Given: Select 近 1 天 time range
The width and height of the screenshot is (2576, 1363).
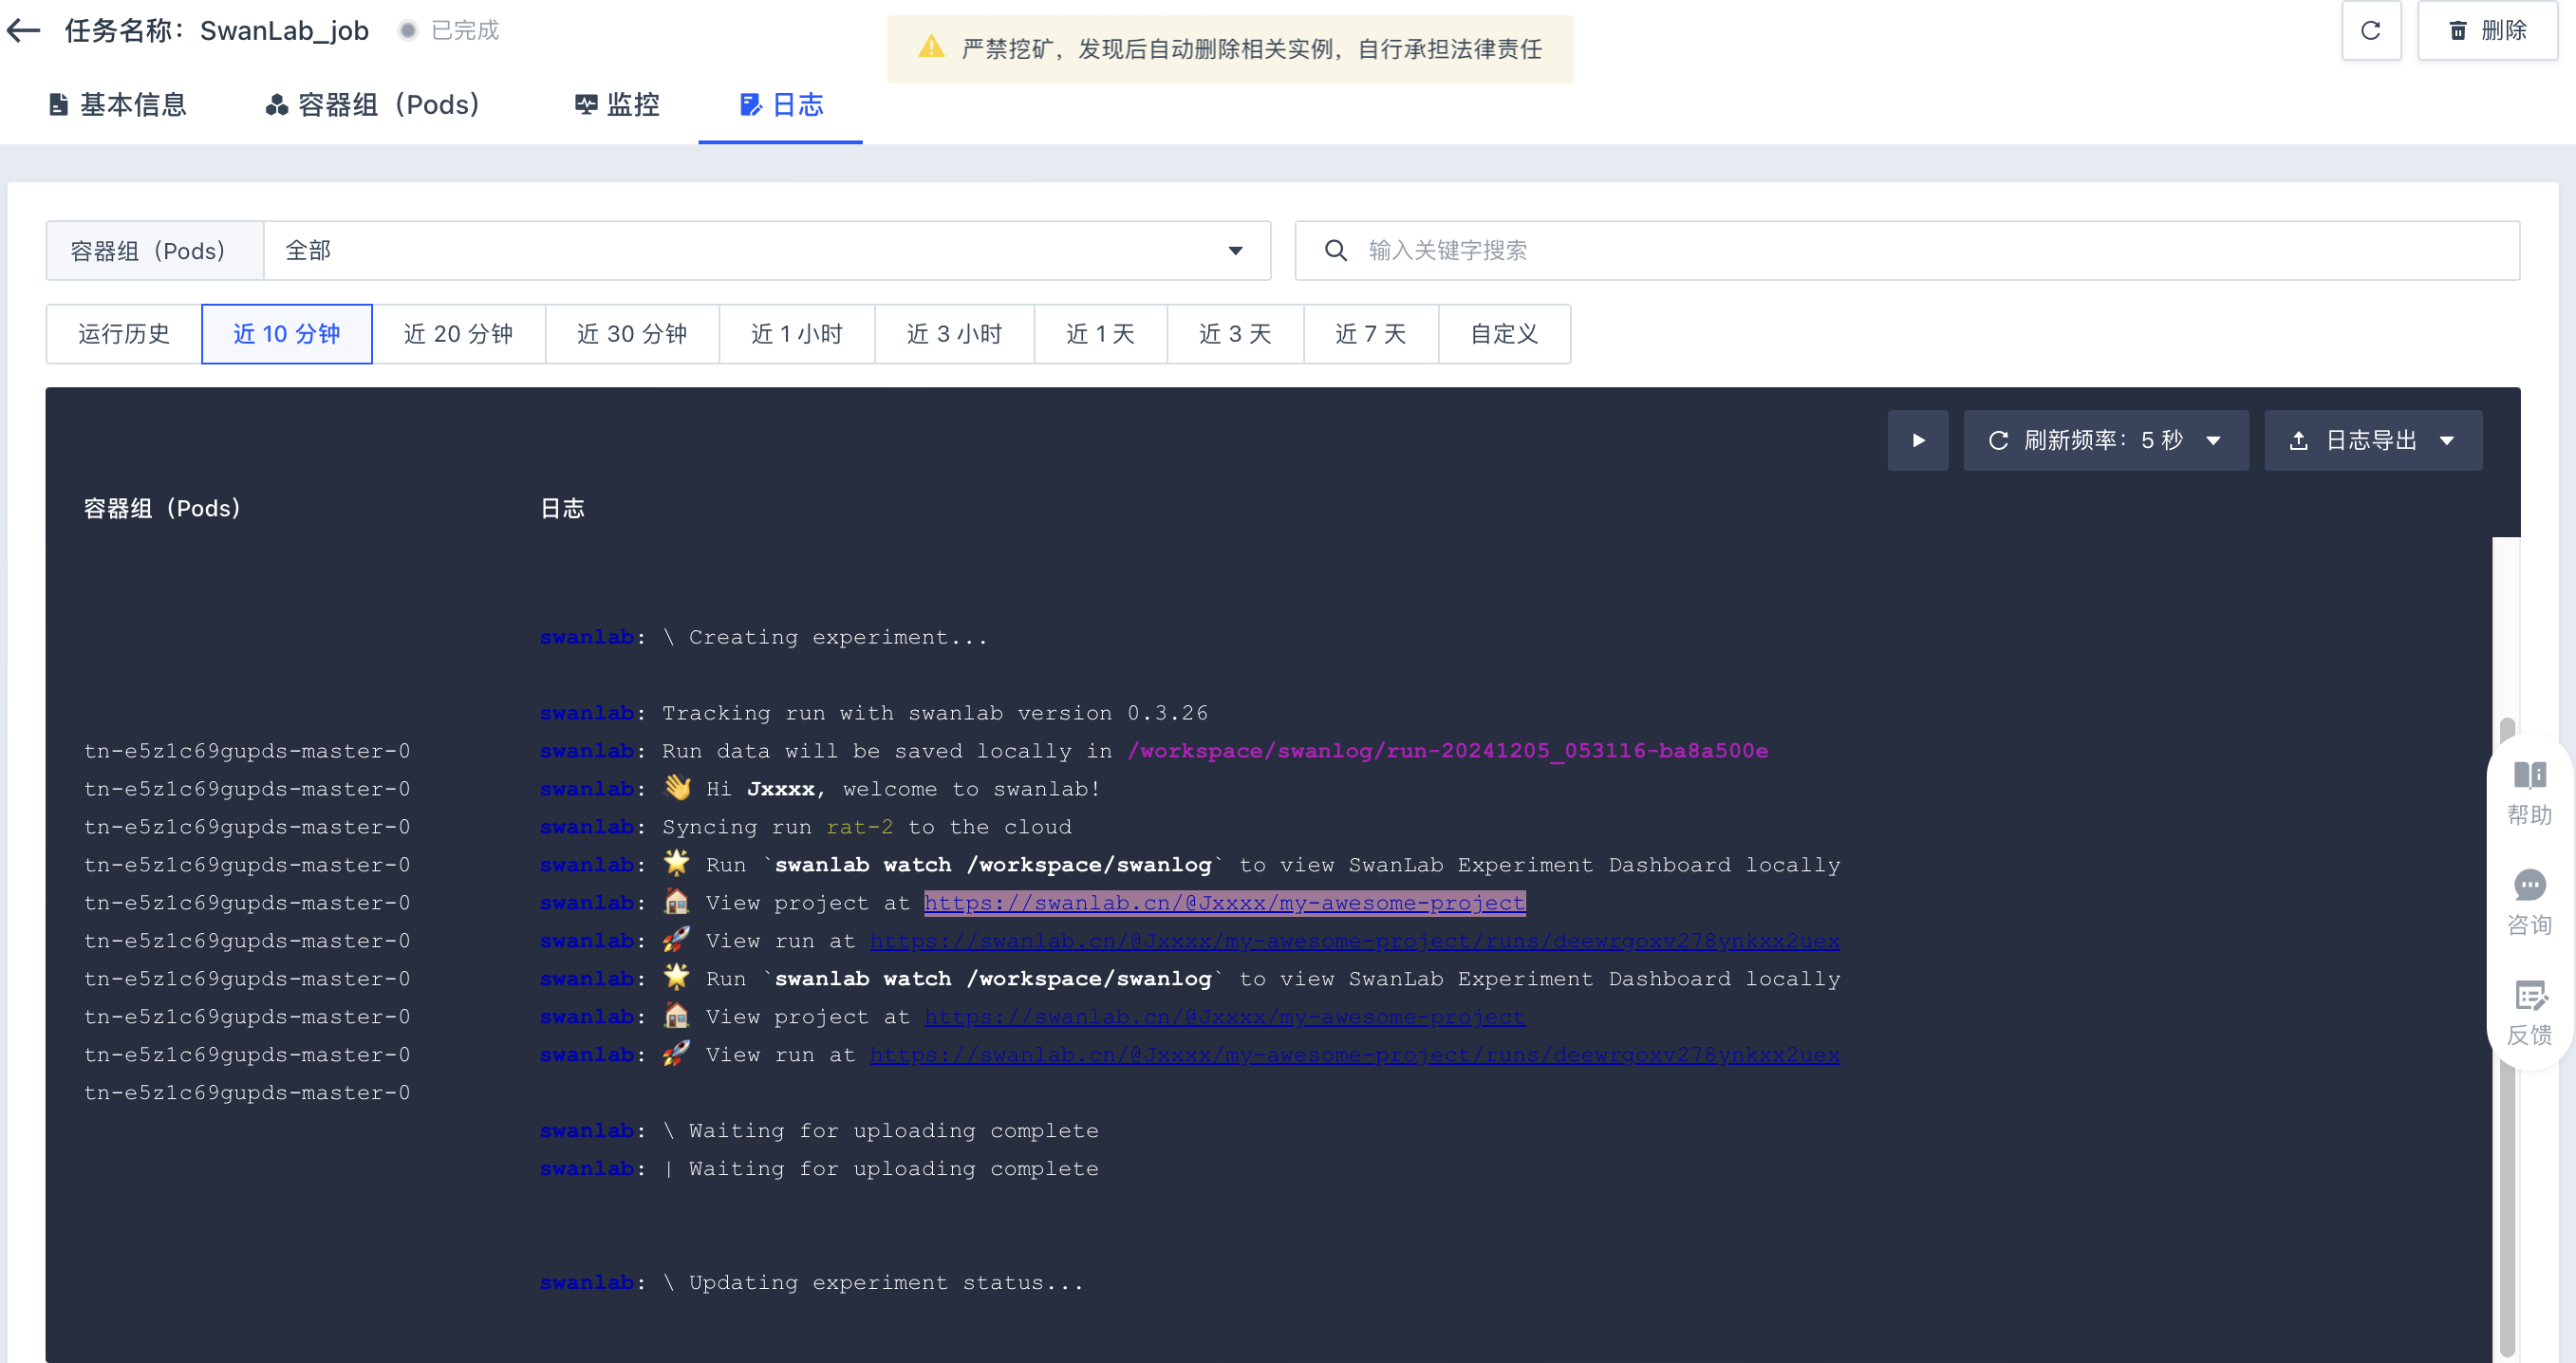Looking at the screenshot, I should click(1101, 334).
